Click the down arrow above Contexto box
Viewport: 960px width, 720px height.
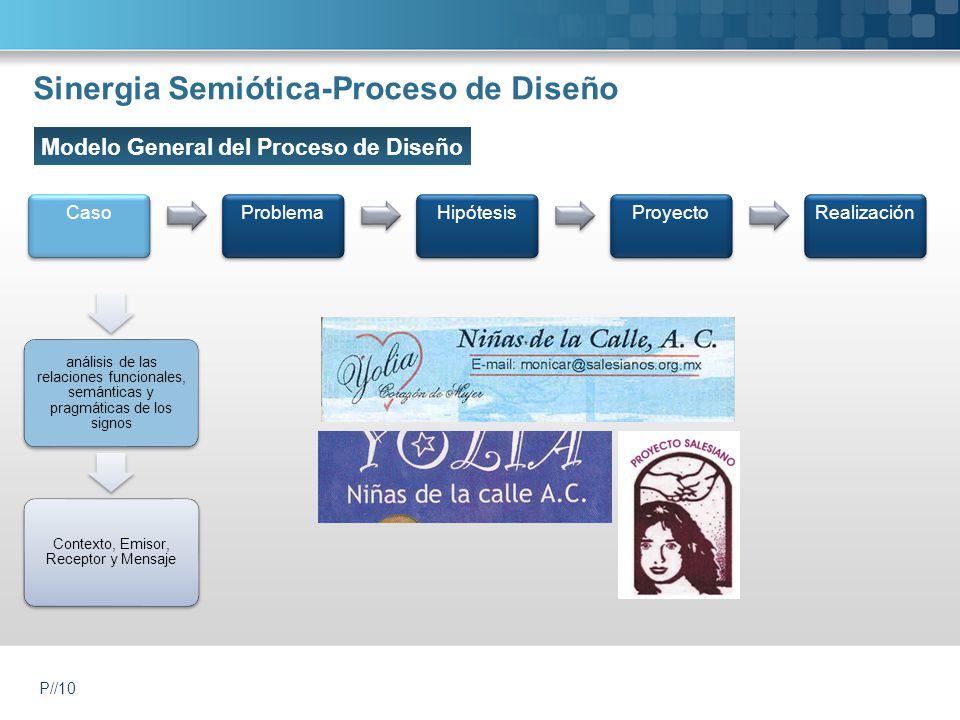click(x=111, y=473)
